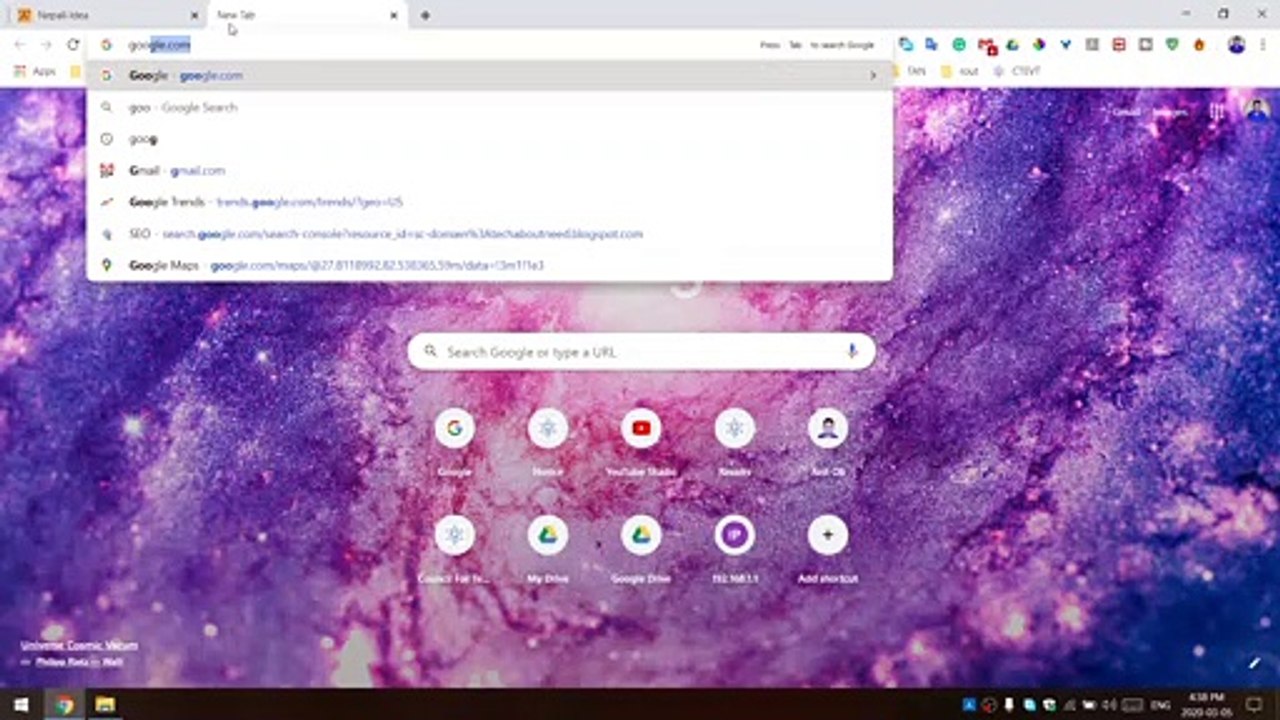Go back using the back arrow
Viewport: 1280px width, 720px height.
point(19,45)
